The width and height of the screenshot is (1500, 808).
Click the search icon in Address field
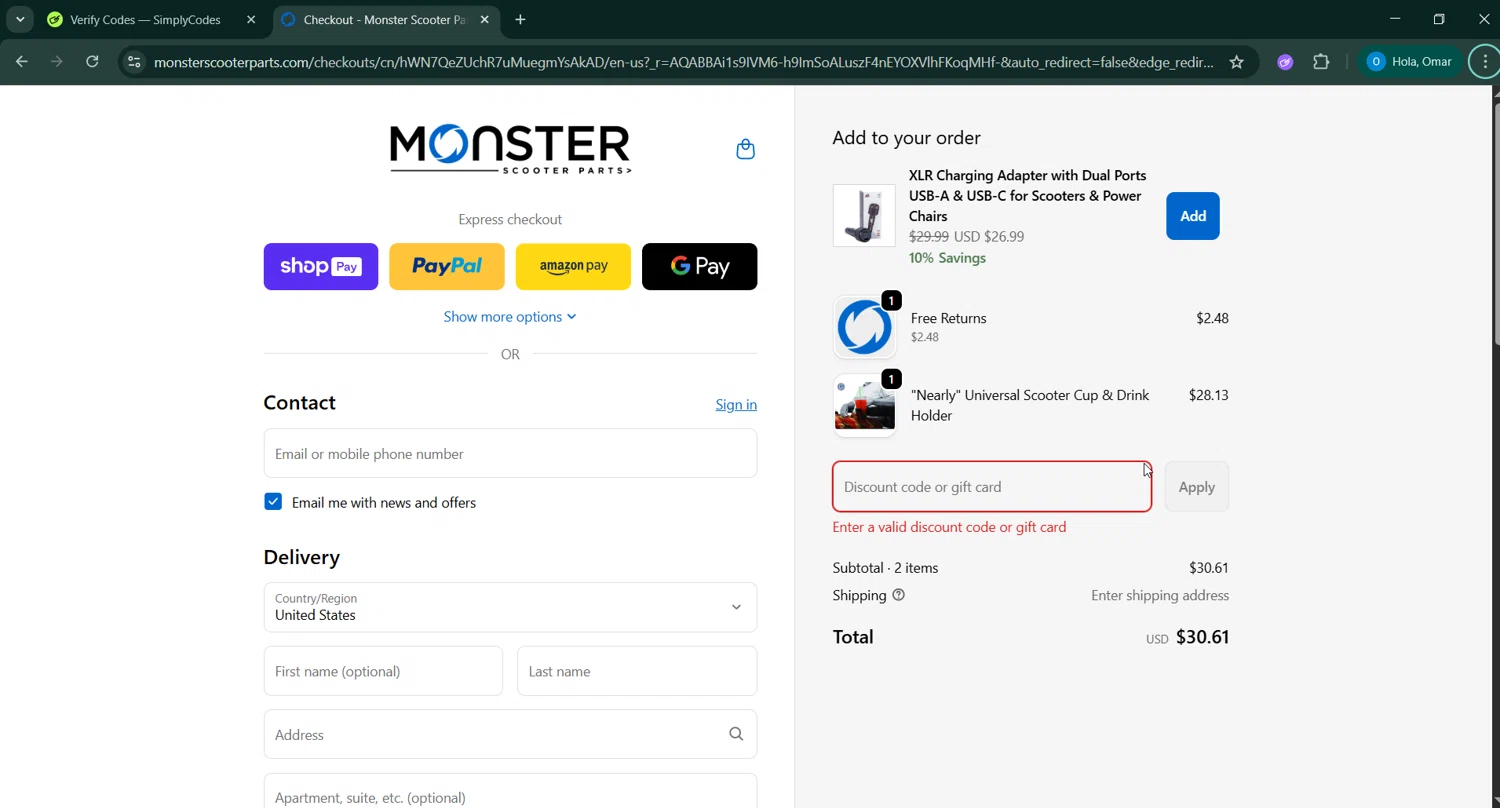click(x=736, y=734)
